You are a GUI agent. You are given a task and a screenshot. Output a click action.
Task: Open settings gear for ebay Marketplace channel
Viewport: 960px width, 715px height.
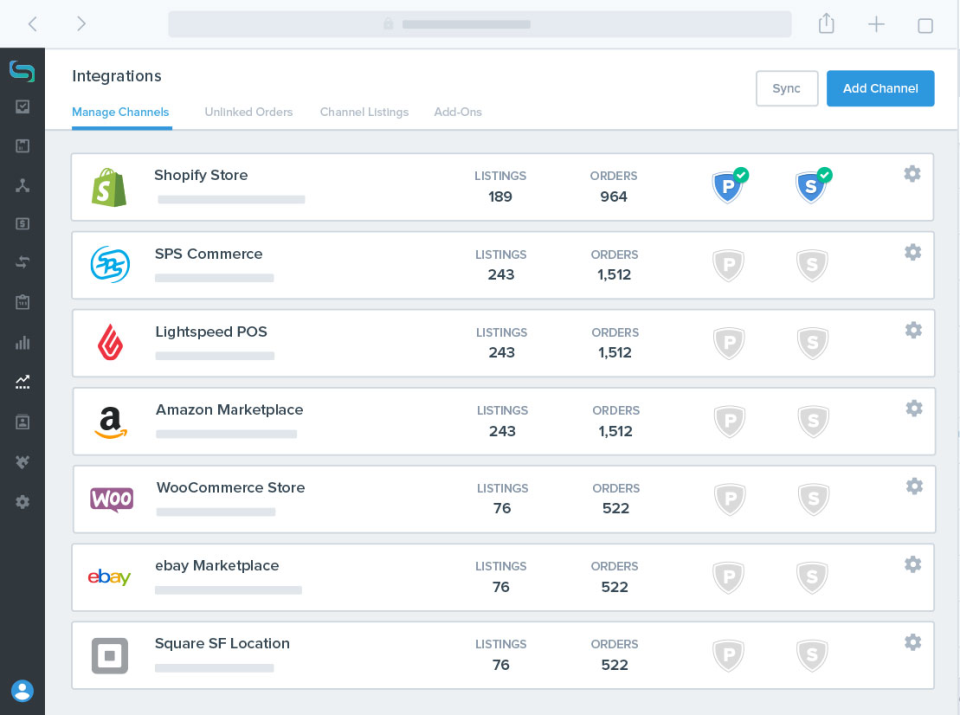click(x=912, y=564)
